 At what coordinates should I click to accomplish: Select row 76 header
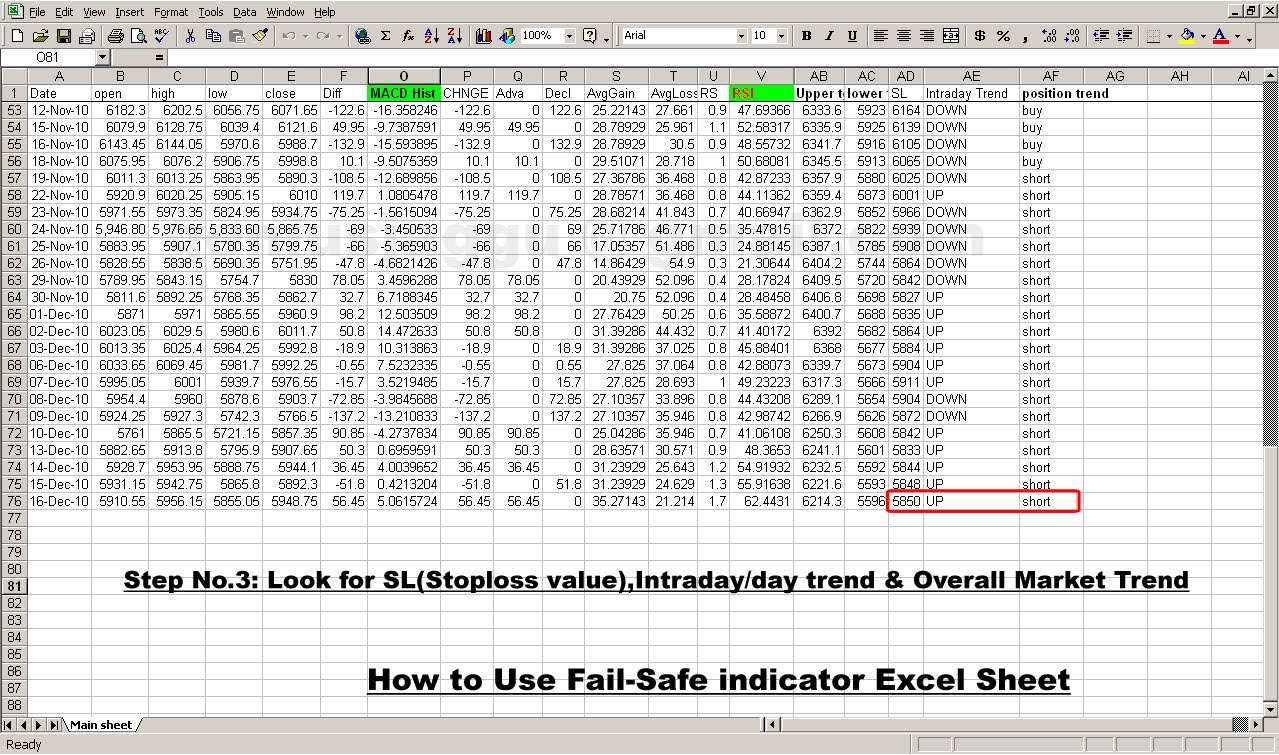click(x=13, y=501)
